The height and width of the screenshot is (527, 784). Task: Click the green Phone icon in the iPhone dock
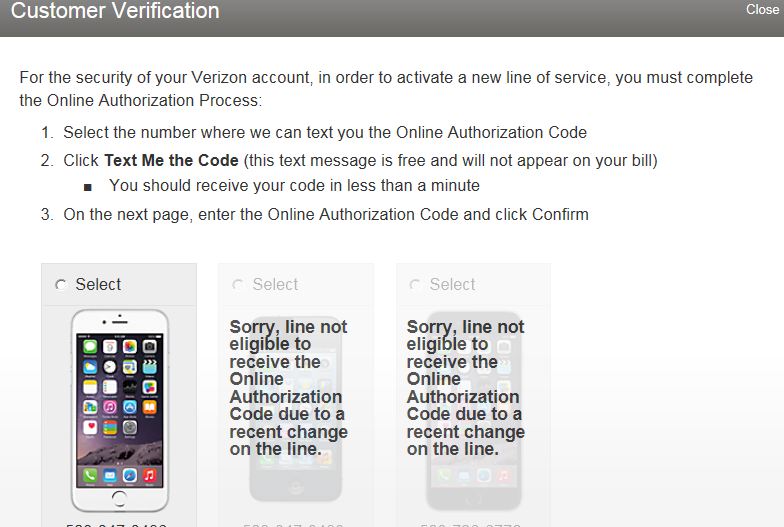[x=90, y=475]
